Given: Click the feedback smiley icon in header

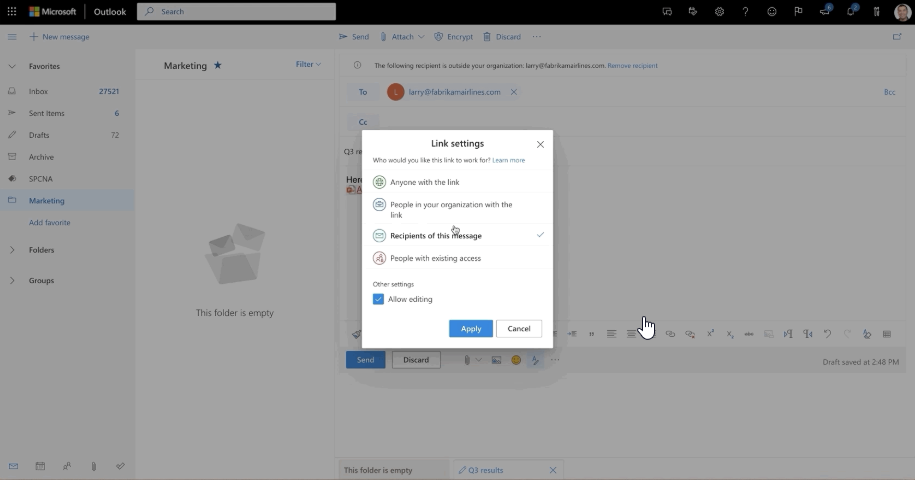Looking at the screenshot, I should click(771, 11).
